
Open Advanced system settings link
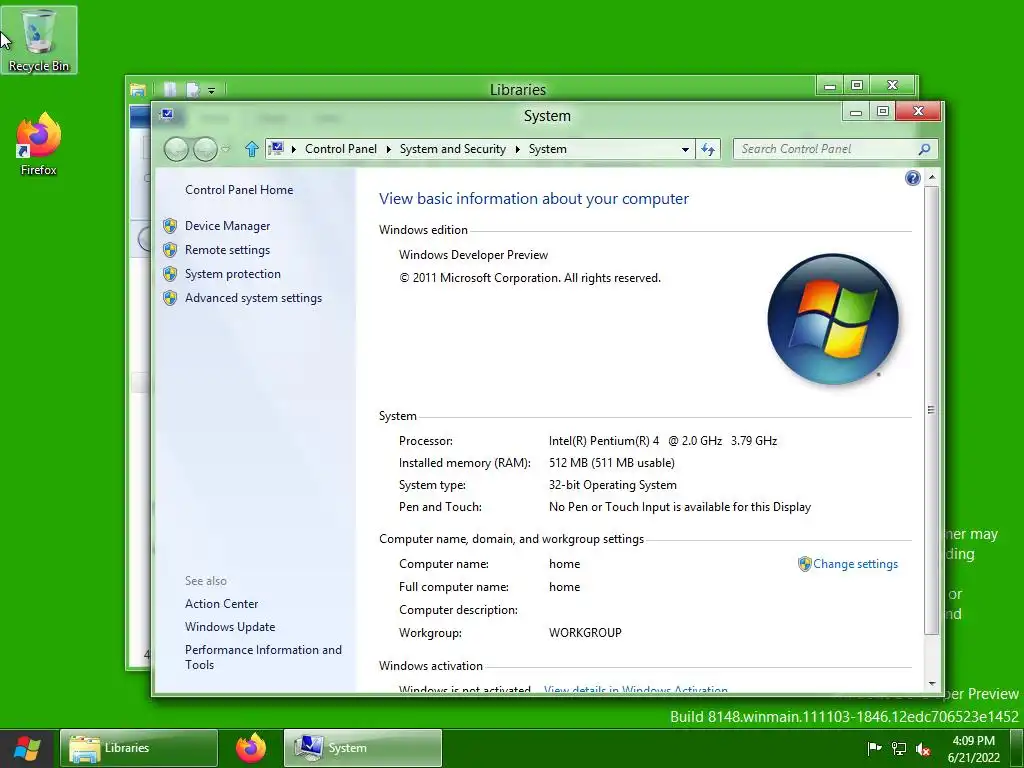coord(253,298)
